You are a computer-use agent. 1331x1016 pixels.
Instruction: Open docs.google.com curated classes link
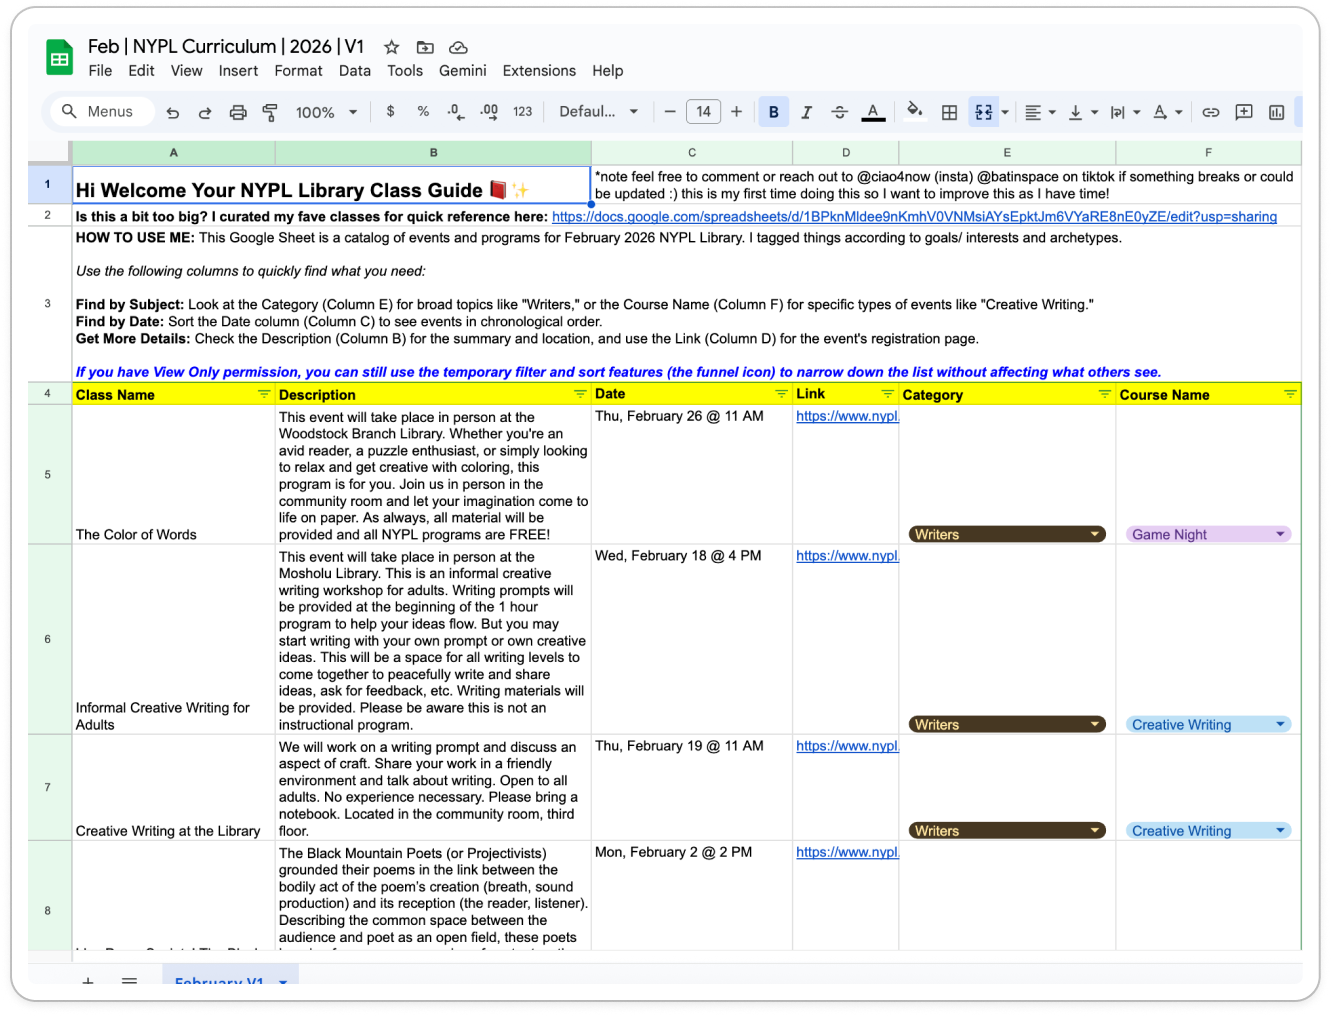tap(914, 217)
